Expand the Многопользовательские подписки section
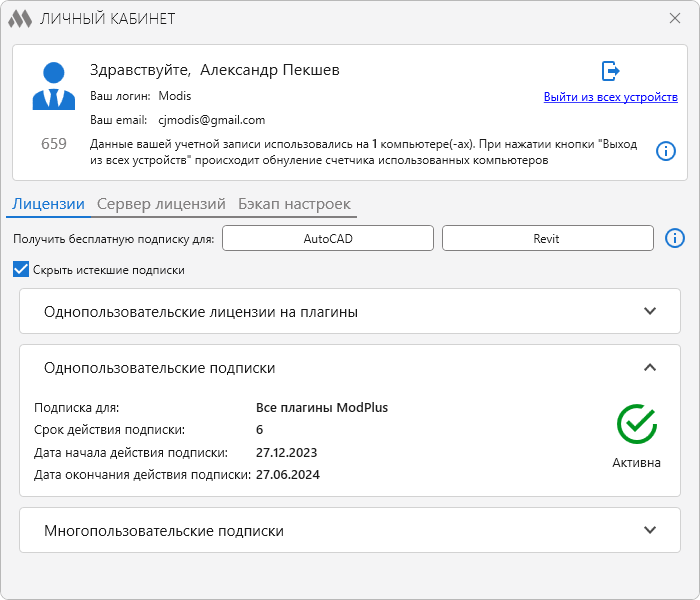Viewport: 700px width, 600px height. (x=650, y=530)
